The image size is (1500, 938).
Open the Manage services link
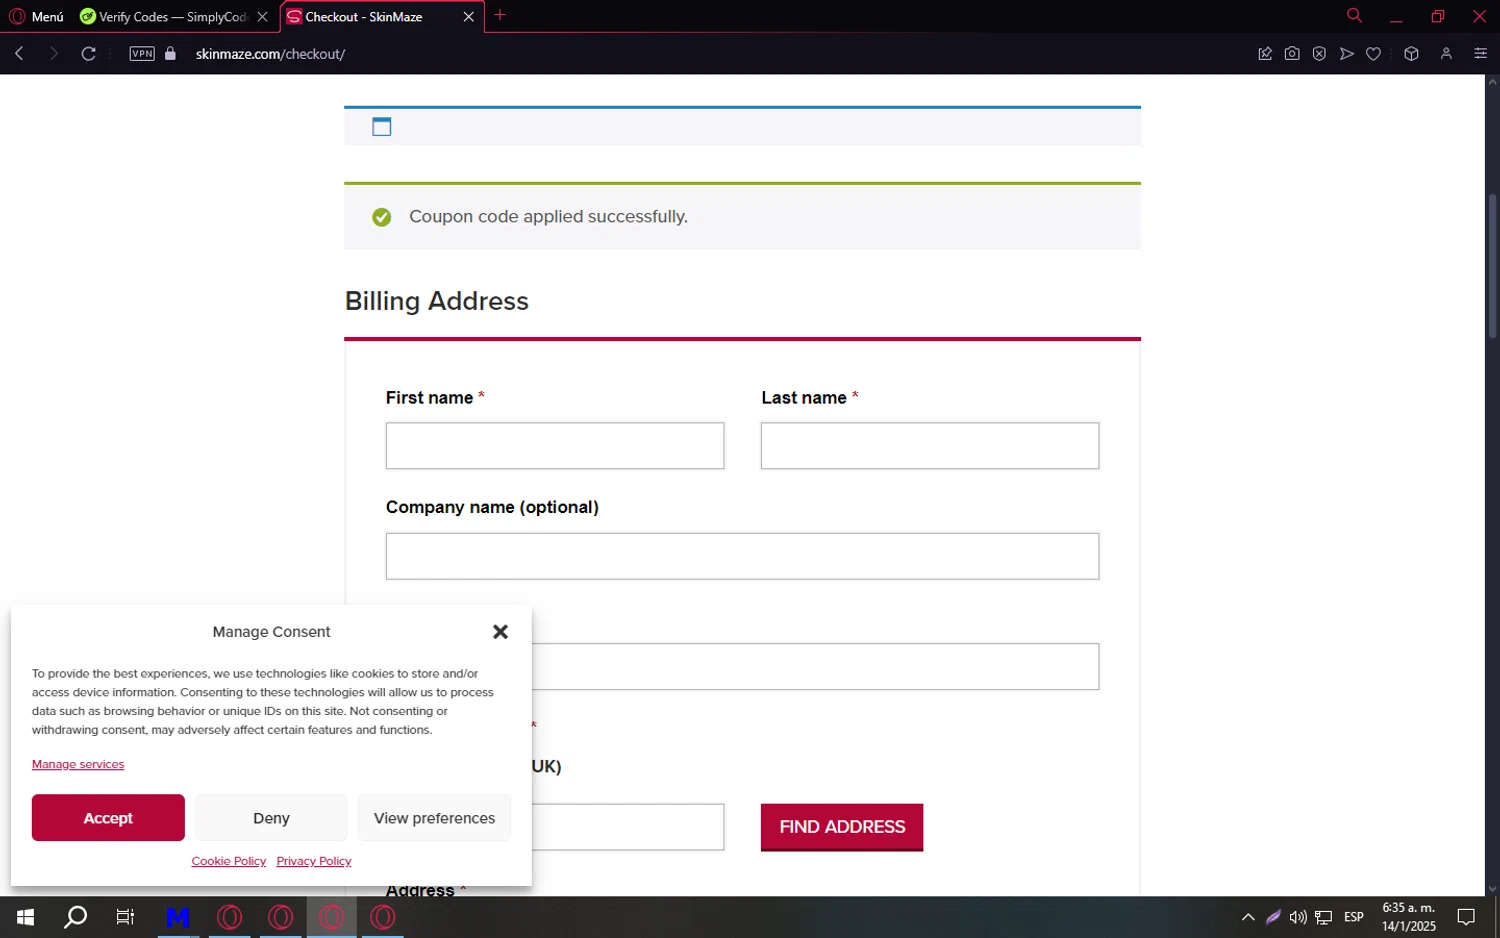point(78,764)
